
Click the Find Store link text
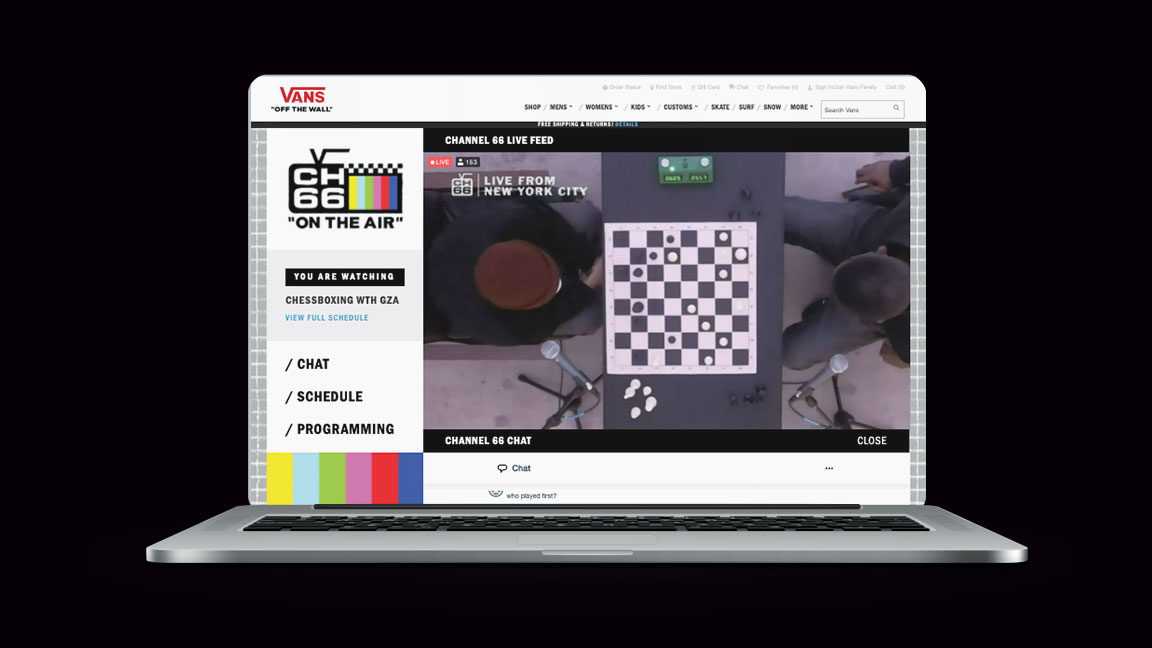pos(669,87)
